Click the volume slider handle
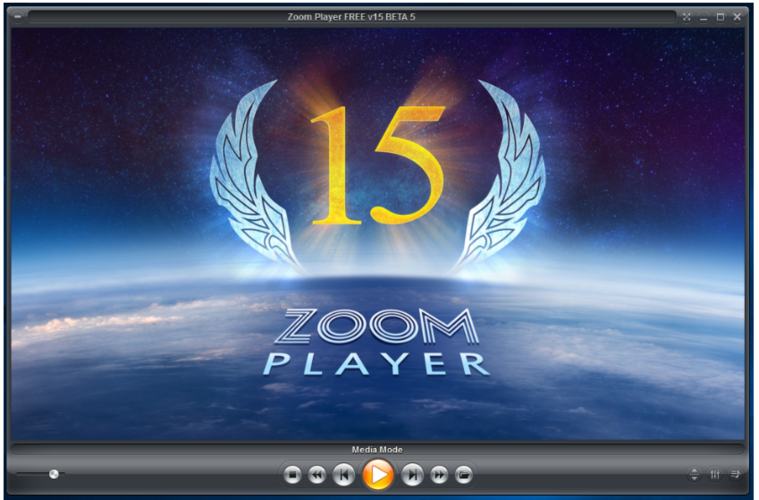 [x=54, y=474]
